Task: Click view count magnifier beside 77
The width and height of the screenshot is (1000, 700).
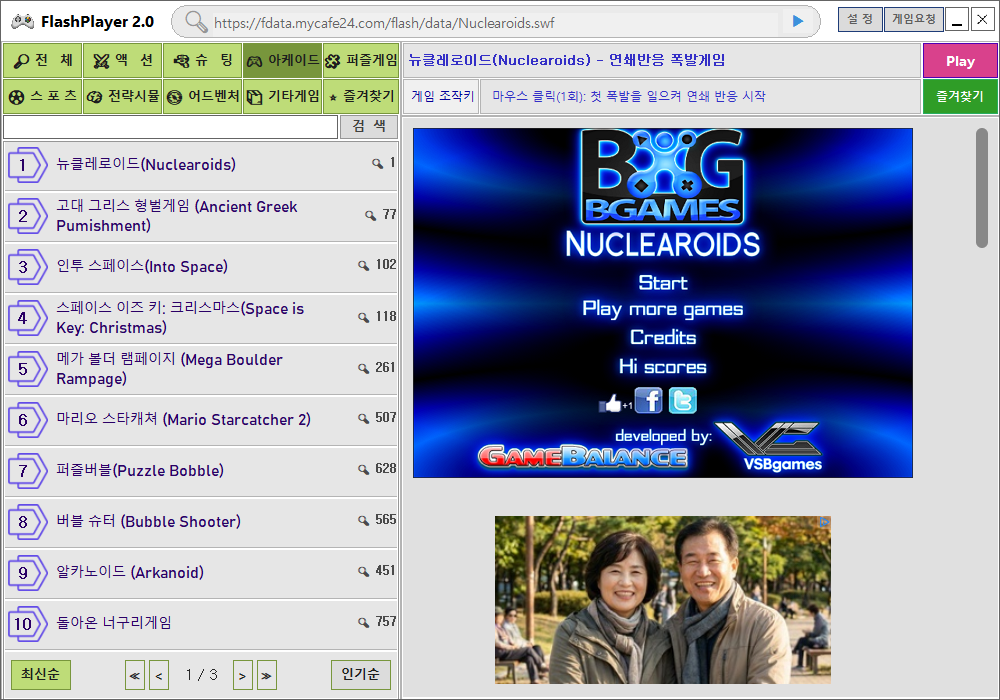Action: point(370,215)
